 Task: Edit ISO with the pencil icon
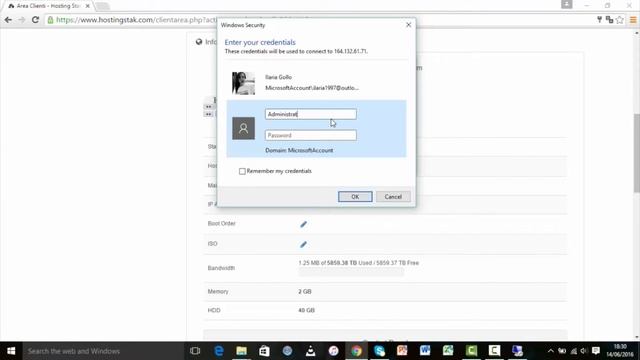point(303,244)
